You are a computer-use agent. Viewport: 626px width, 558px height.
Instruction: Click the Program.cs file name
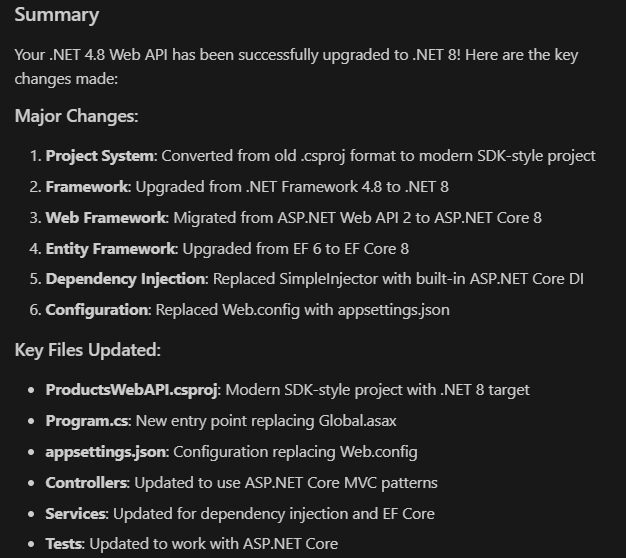coord(87,421)
